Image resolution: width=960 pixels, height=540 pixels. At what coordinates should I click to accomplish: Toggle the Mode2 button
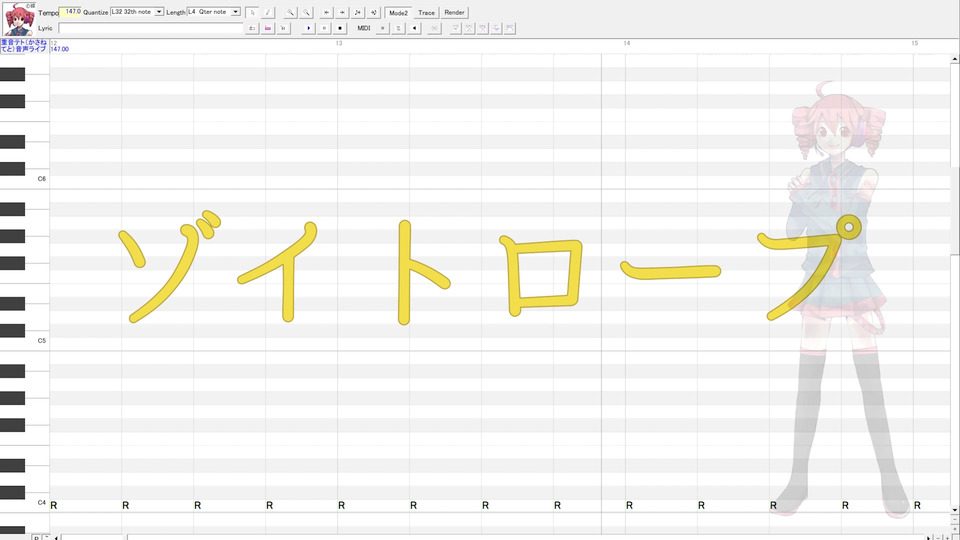coord(399,12)
